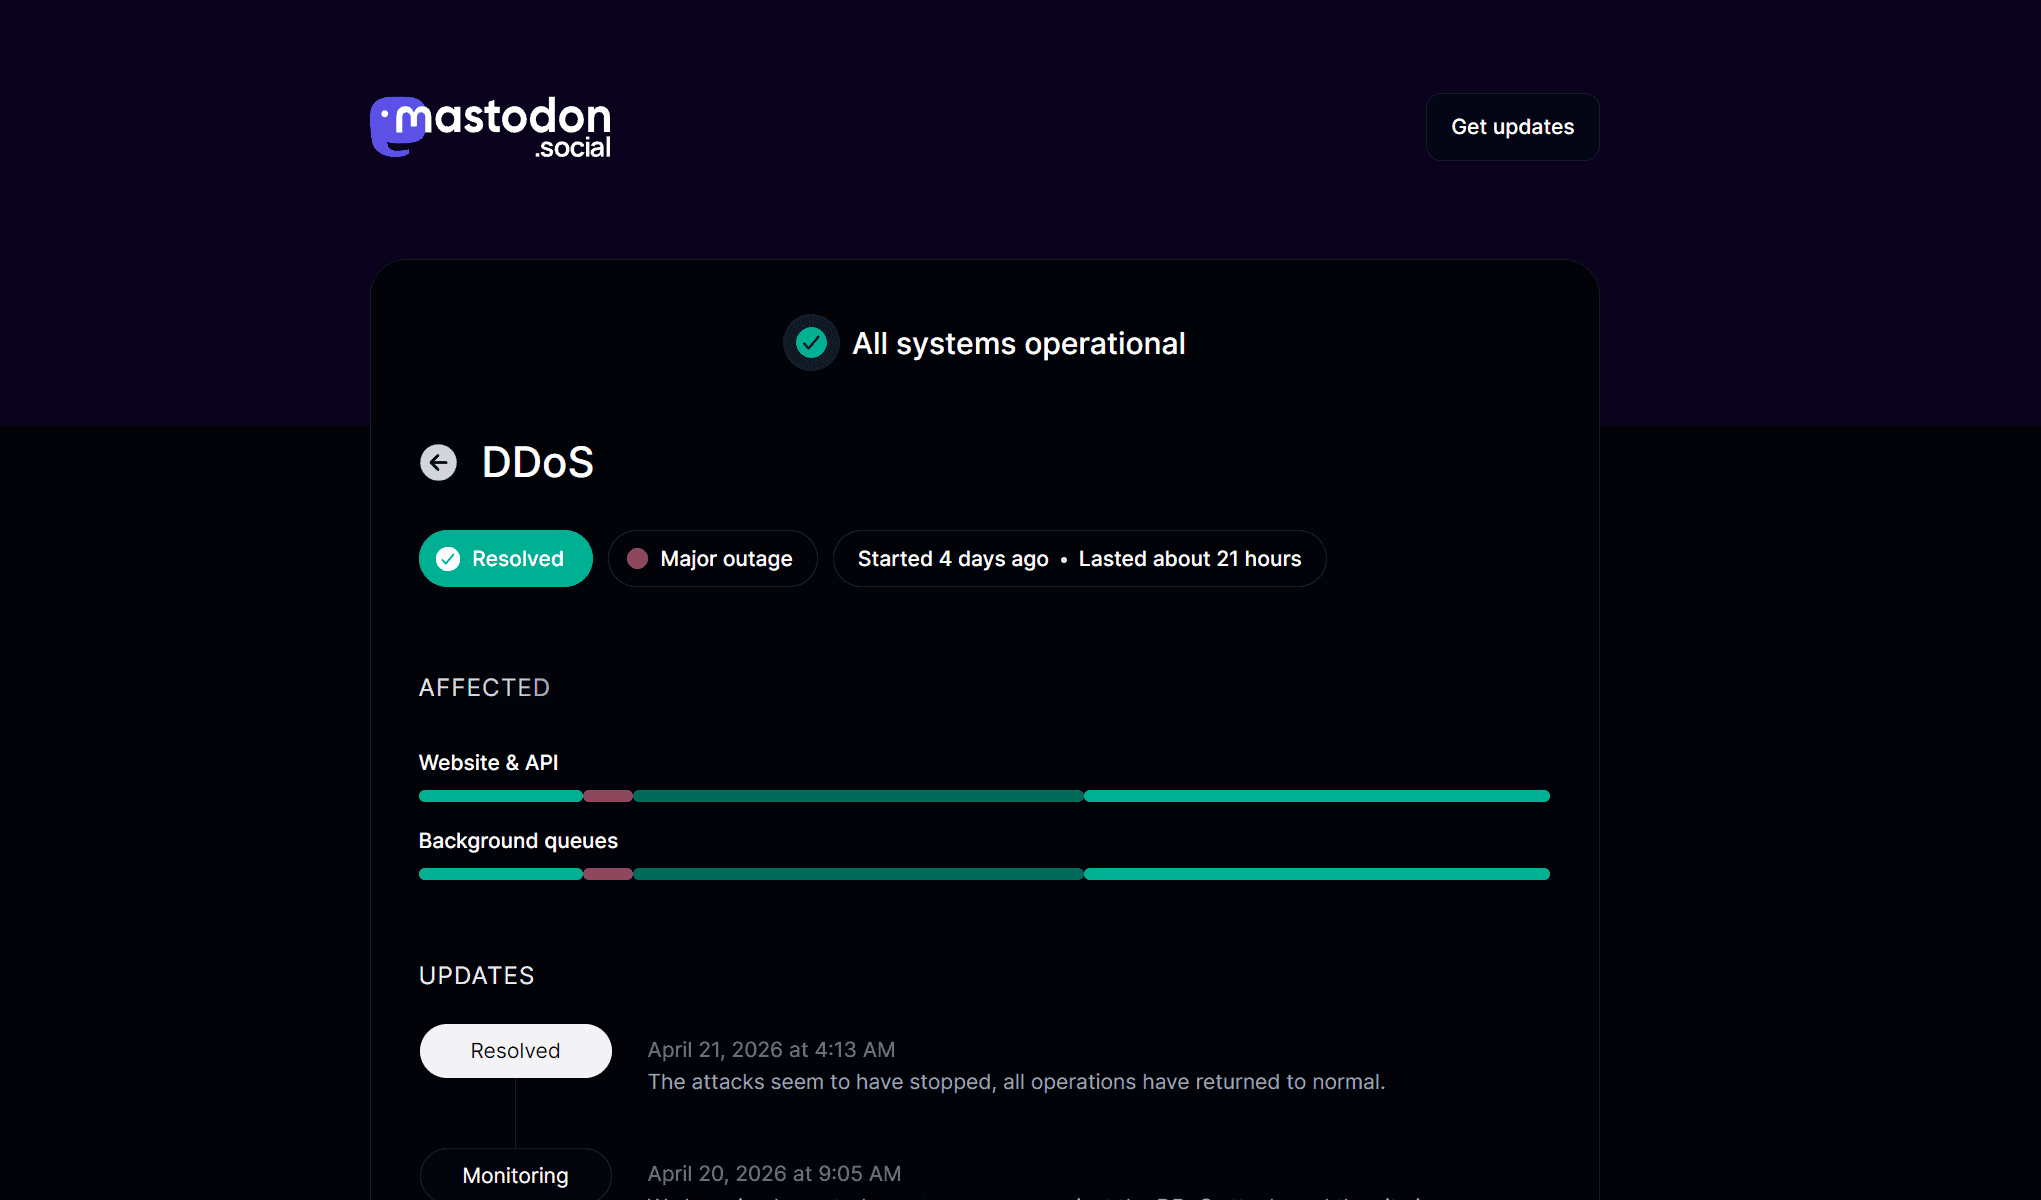Image resolution: width=2041 pixels, height=1200 pixels.
Task: Click red outage segment on Background queues bar
Action: tap(607, 874)
